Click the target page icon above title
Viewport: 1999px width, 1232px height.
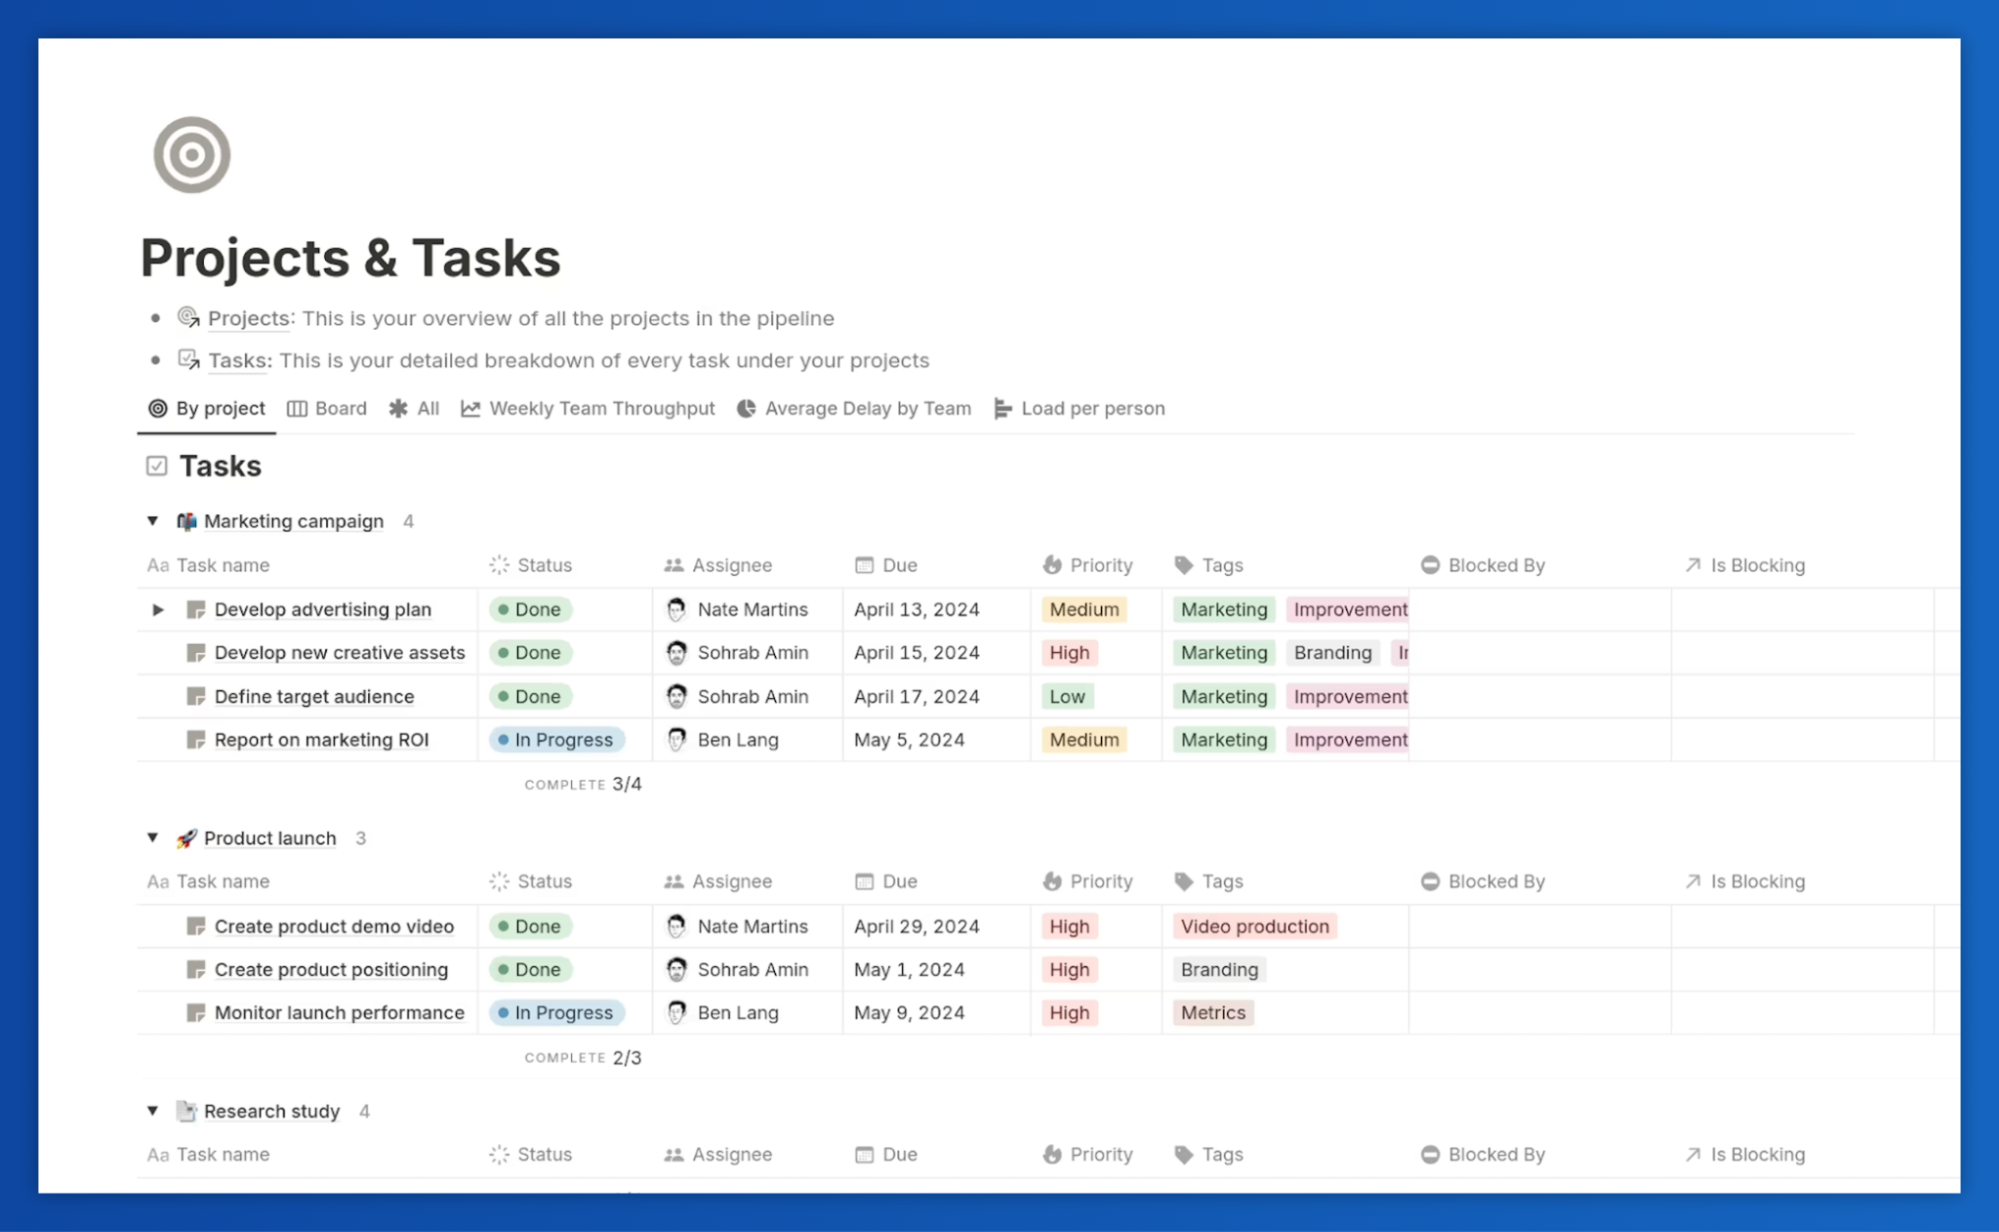[x=191, y=155]
